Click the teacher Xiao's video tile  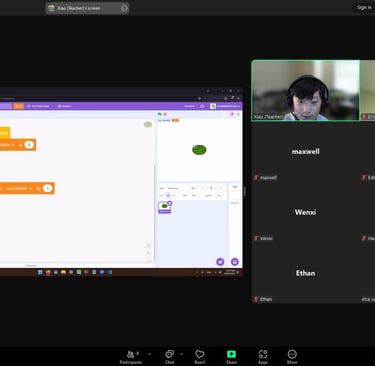[306, 91]
